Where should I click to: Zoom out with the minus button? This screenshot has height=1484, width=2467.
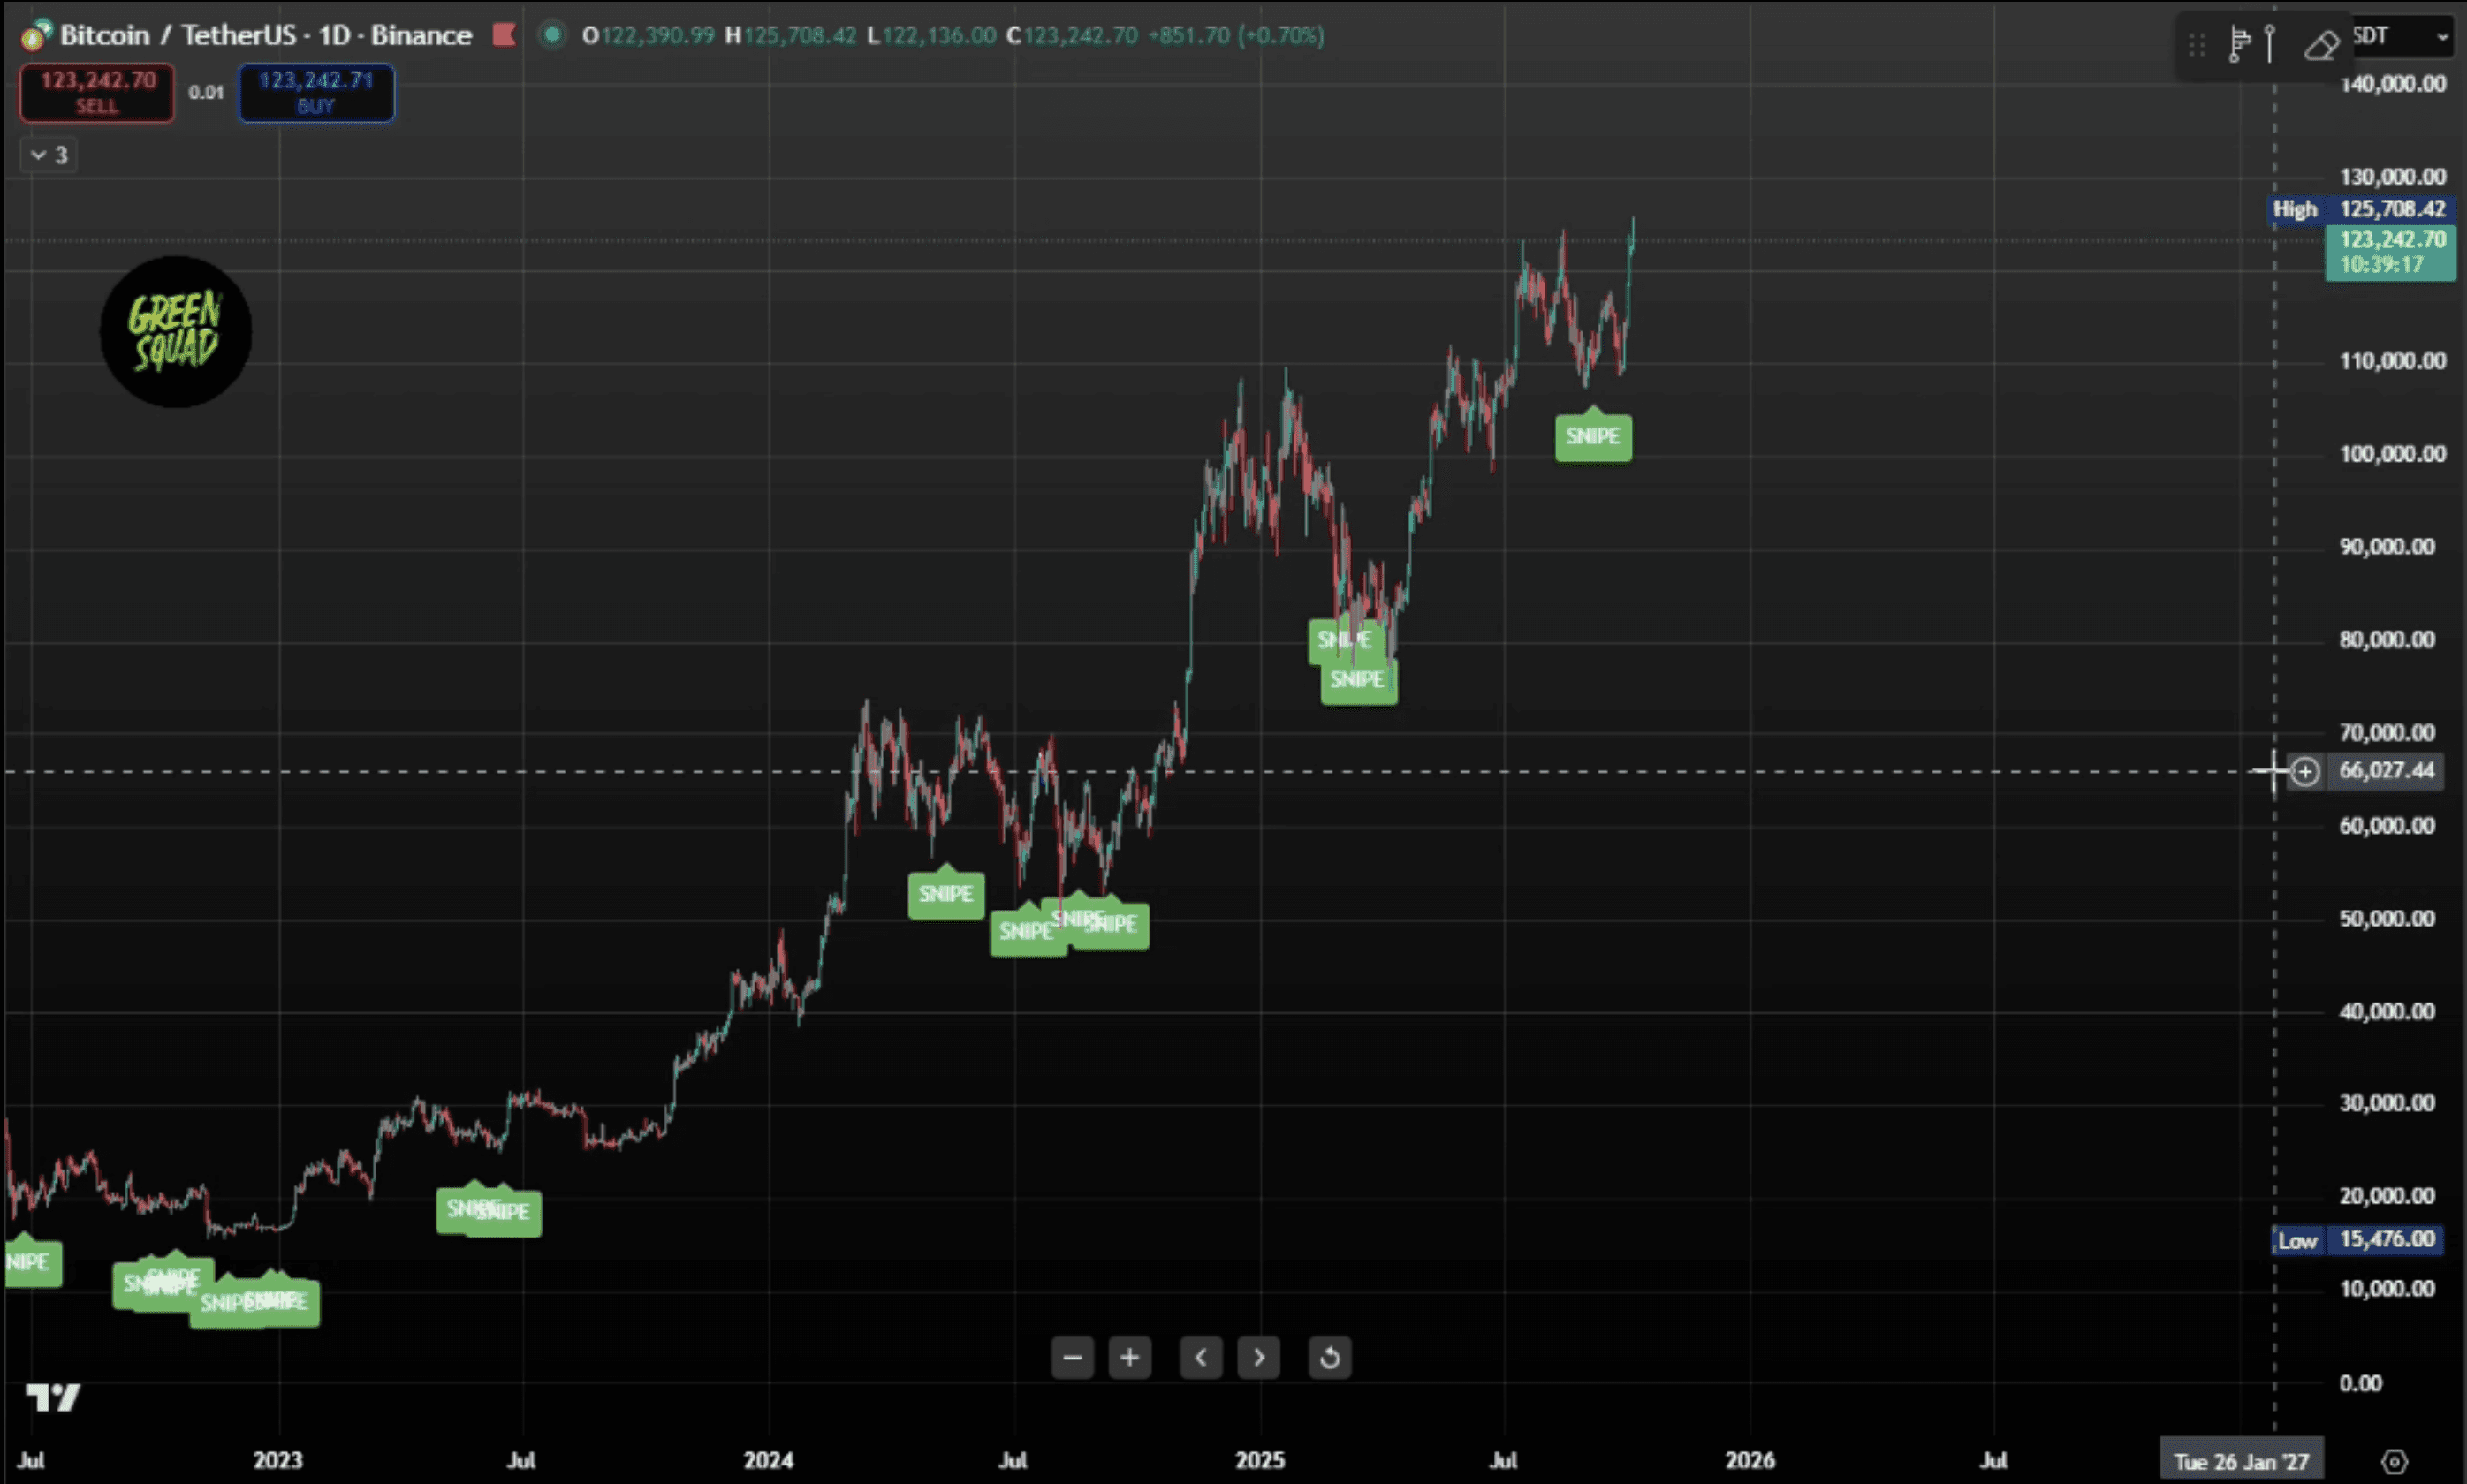[1072, 1357]
